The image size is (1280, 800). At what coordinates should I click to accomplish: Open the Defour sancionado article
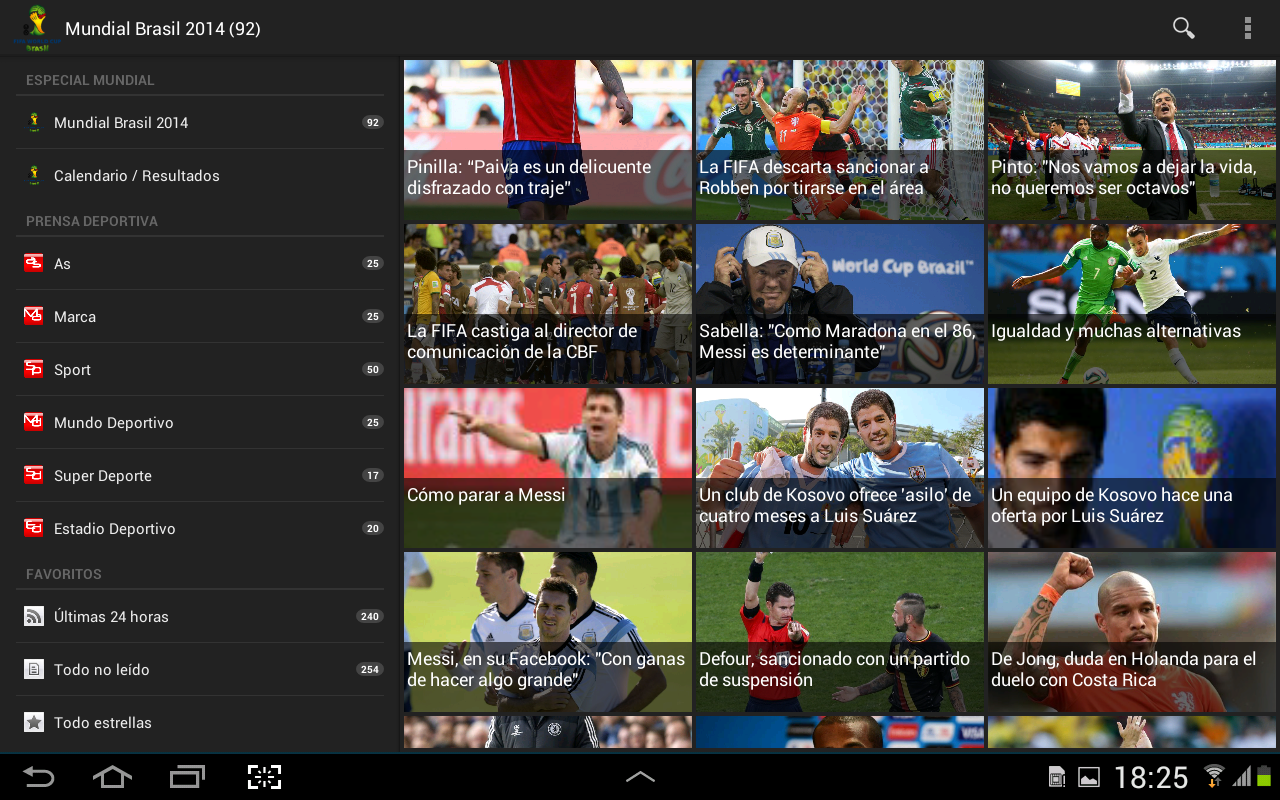click(x=840, y=632)
